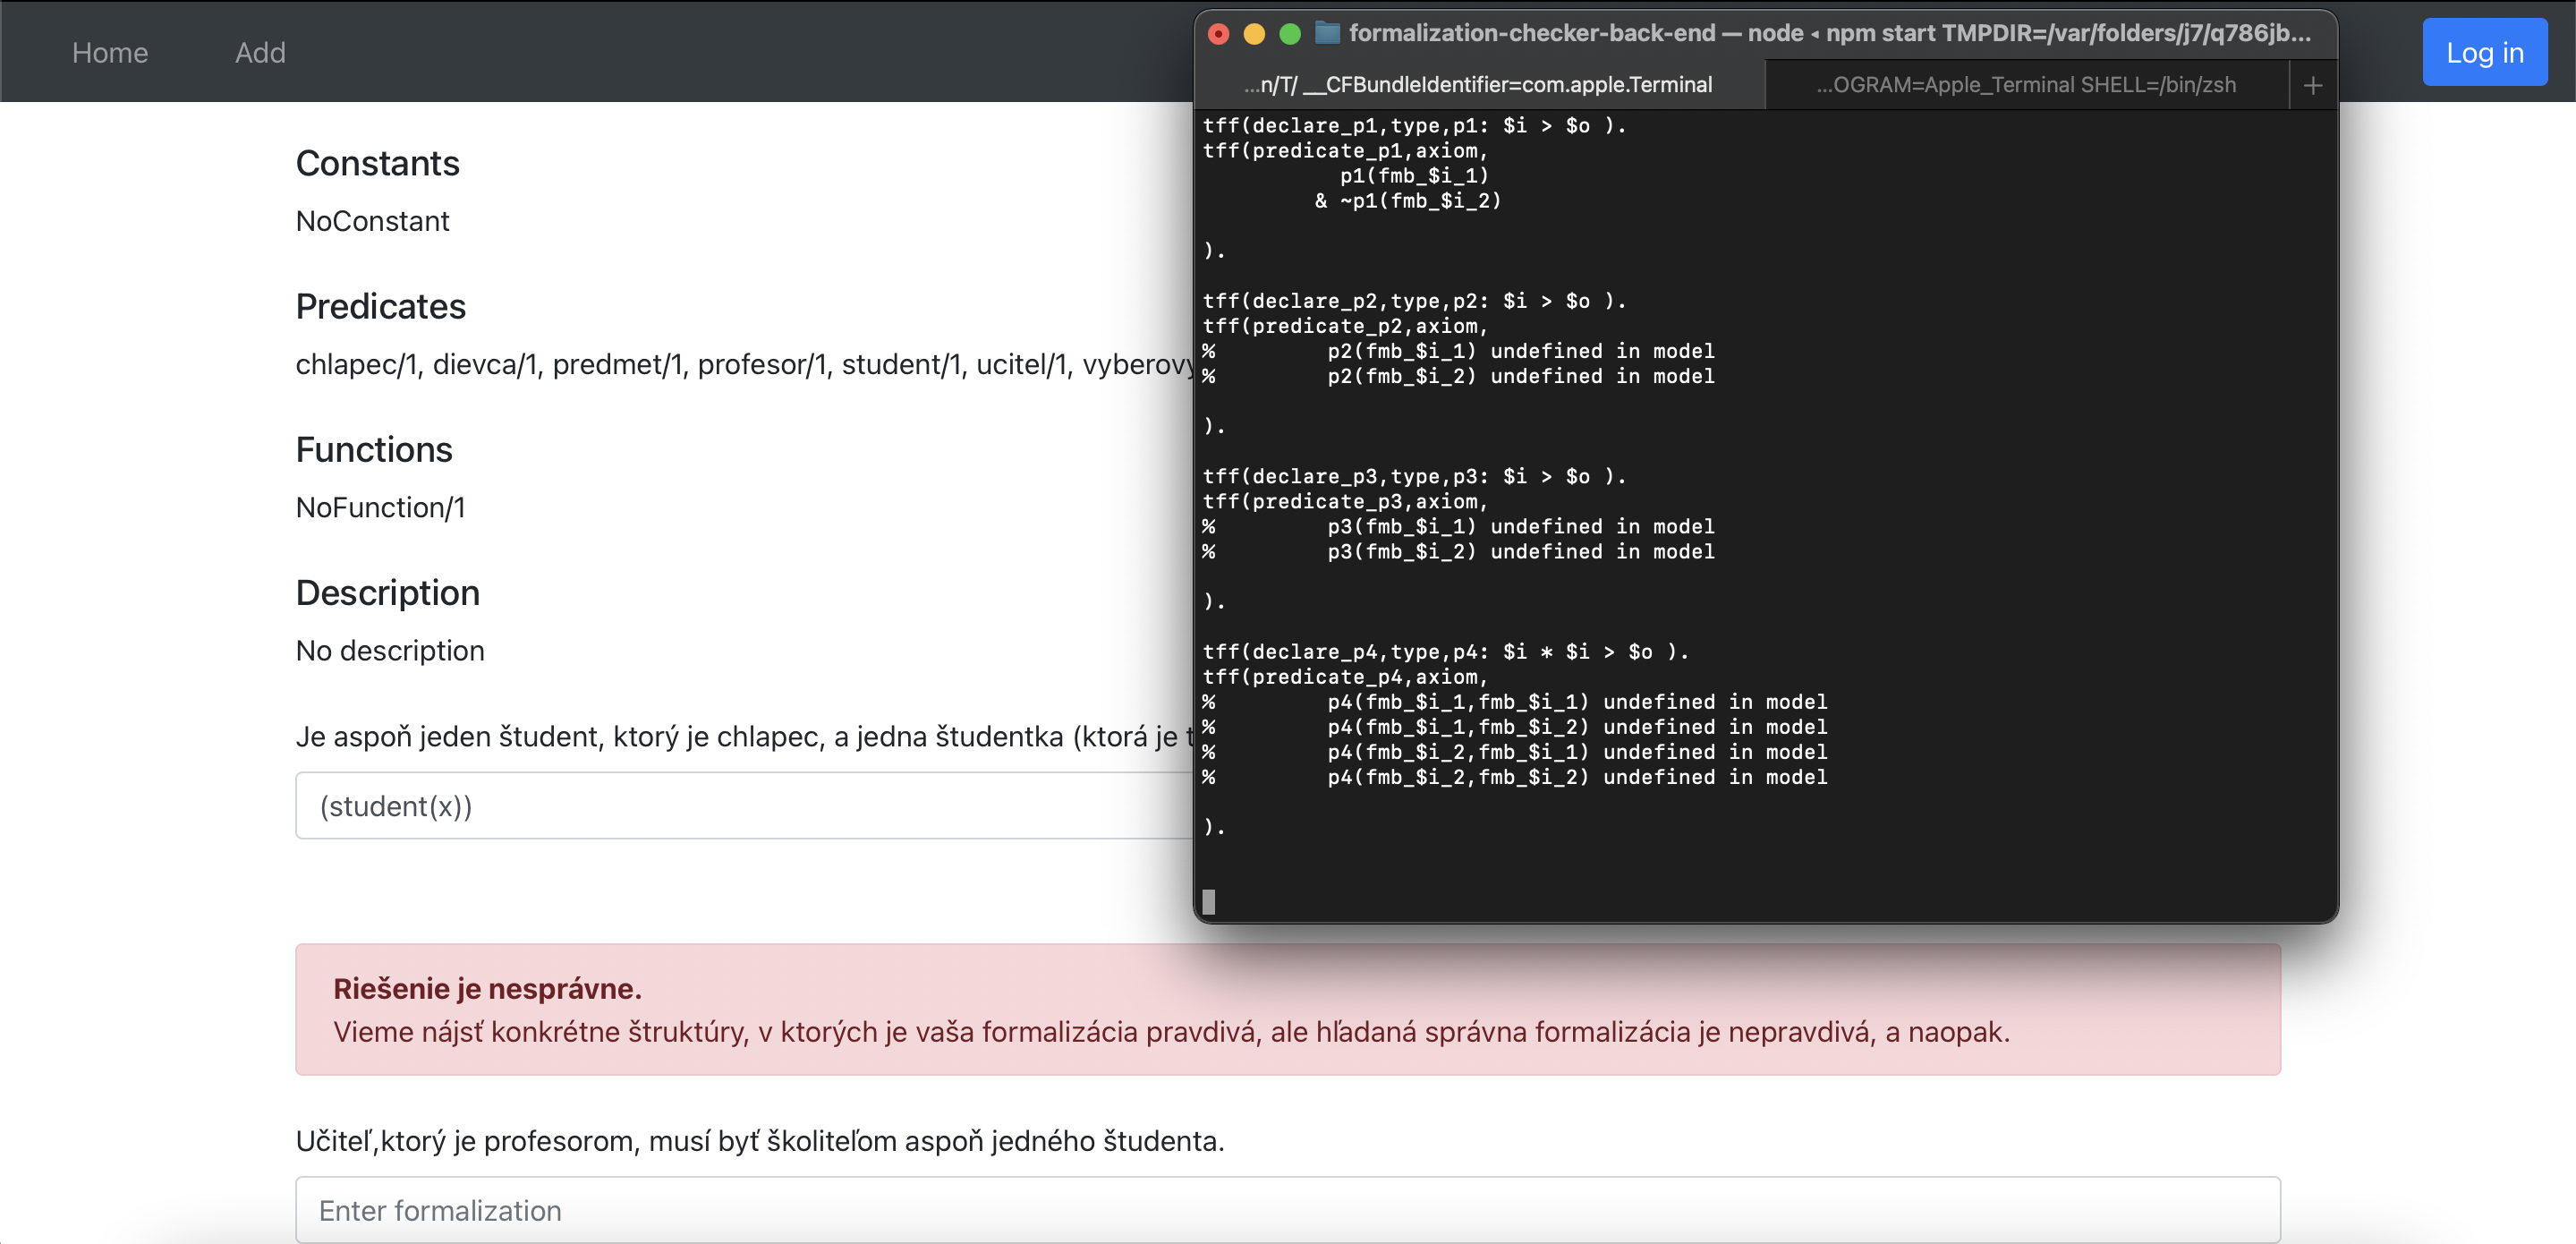Screen dimensions: 2576x1244
Task: Click the tff(declare_p4 line in Terminal
Action: (1444, 652)
